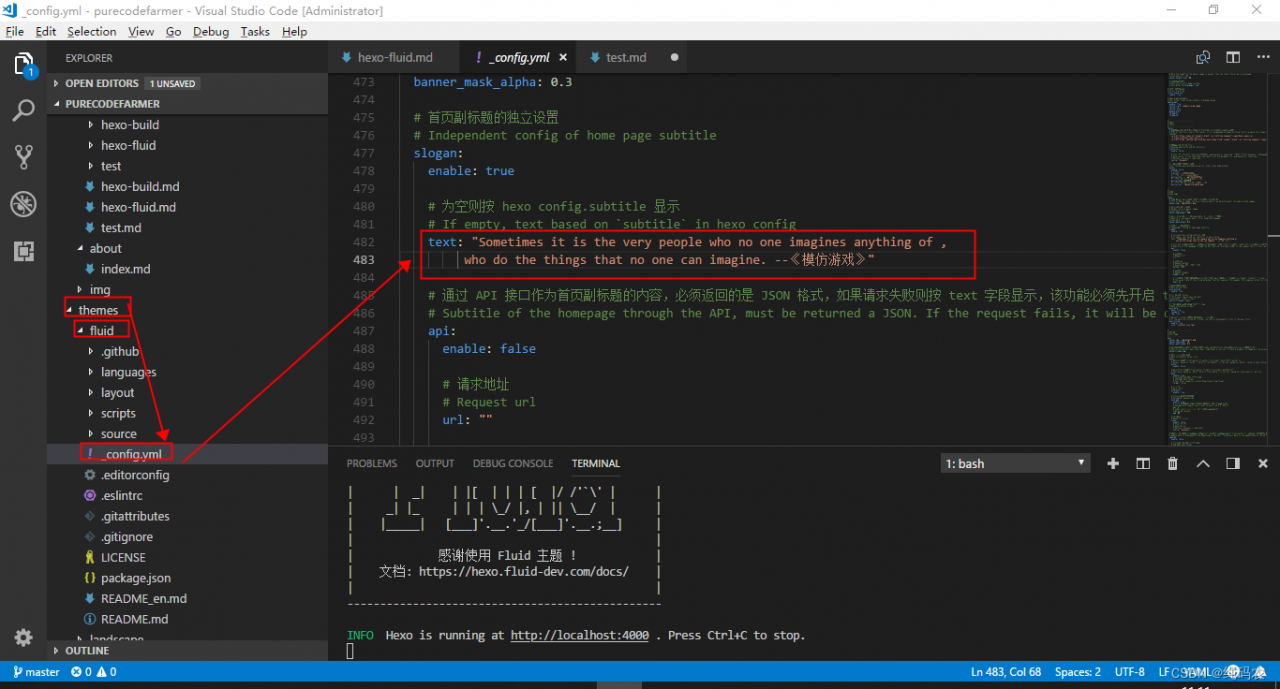Viewport: 1280px width, 689px height.
Task: Move the panel to the side
Action: pos(1233,463)
